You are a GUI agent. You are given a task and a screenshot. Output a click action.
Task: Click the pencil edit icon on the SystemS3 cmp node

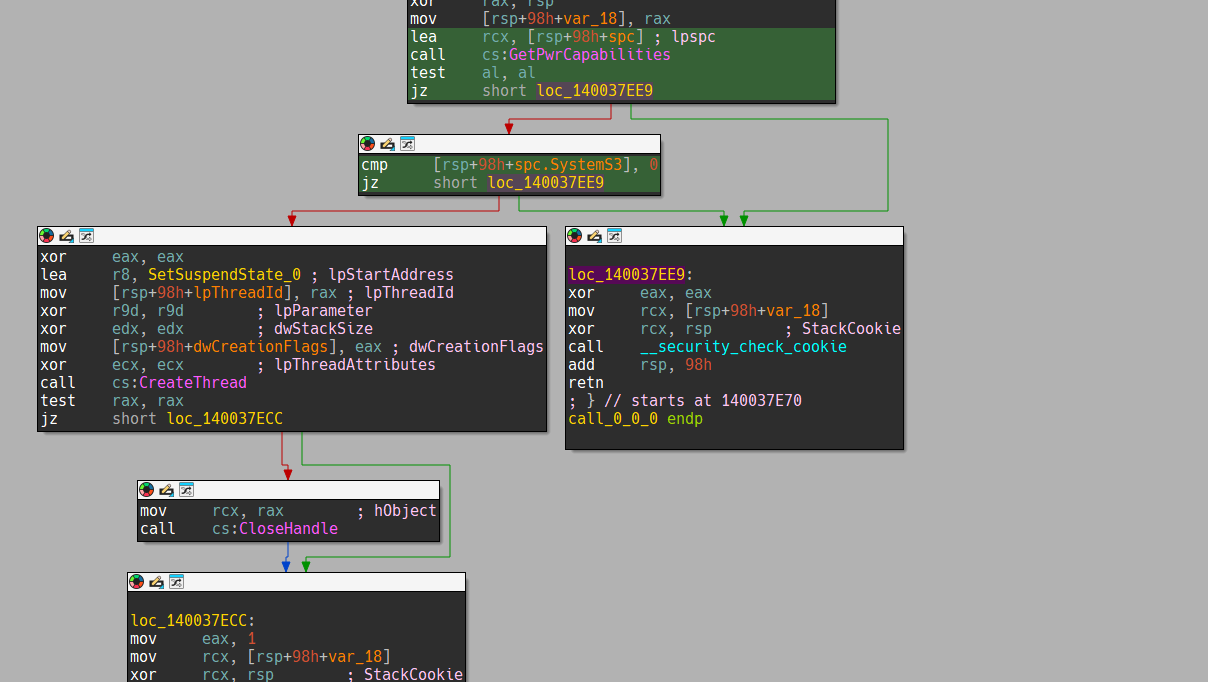pos(388,144)
